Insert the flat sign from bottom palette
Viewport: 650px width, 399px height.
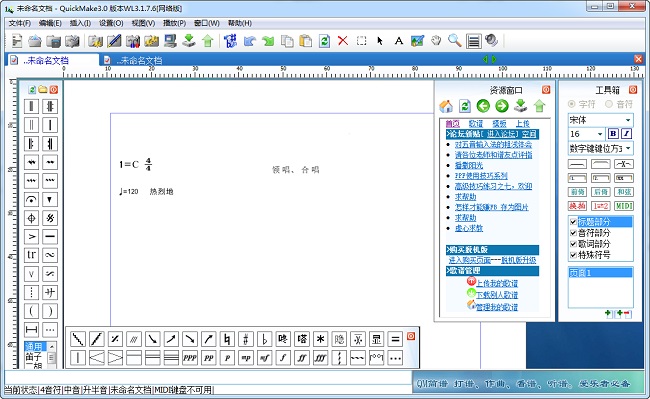(264, 339)
